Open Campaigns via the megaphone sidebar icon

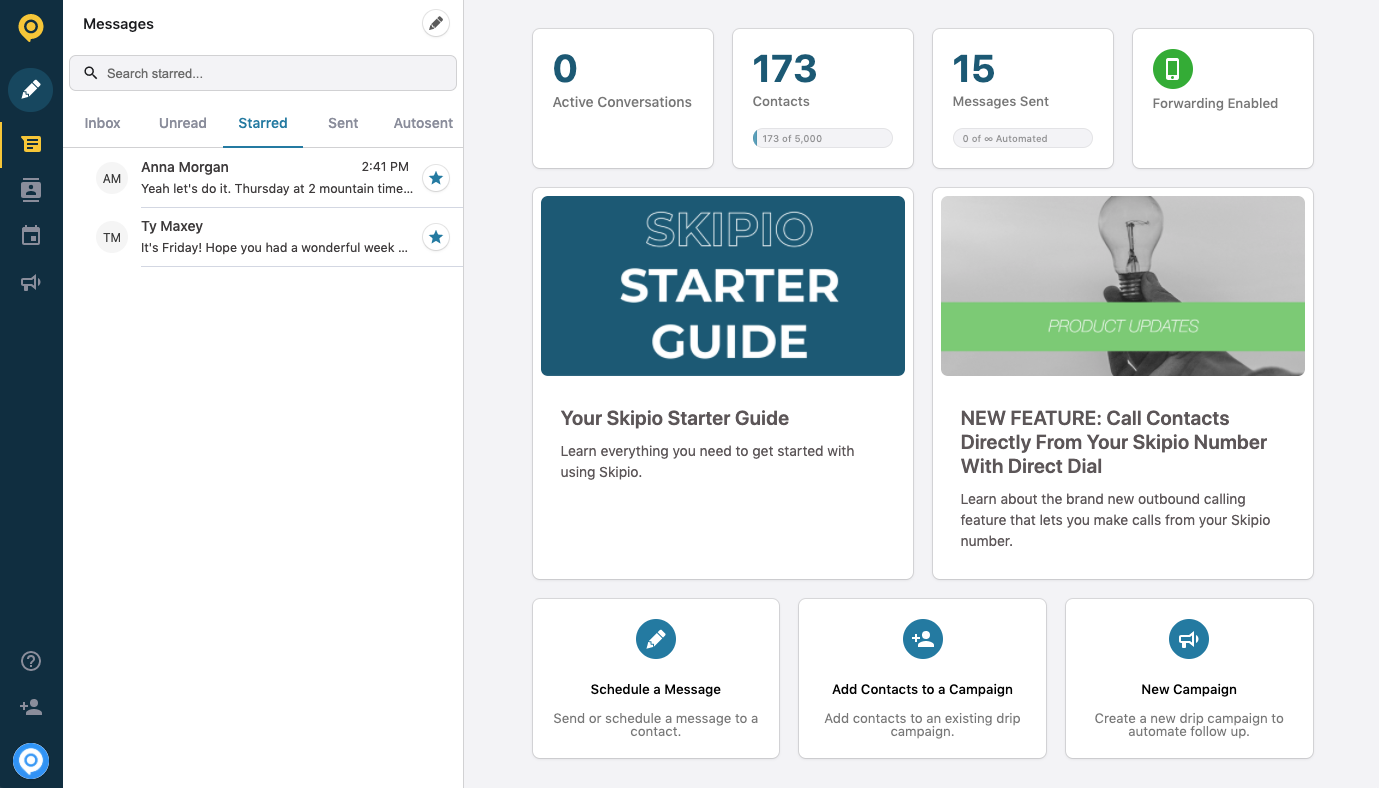pyautogui.click(x=30, y=282)
